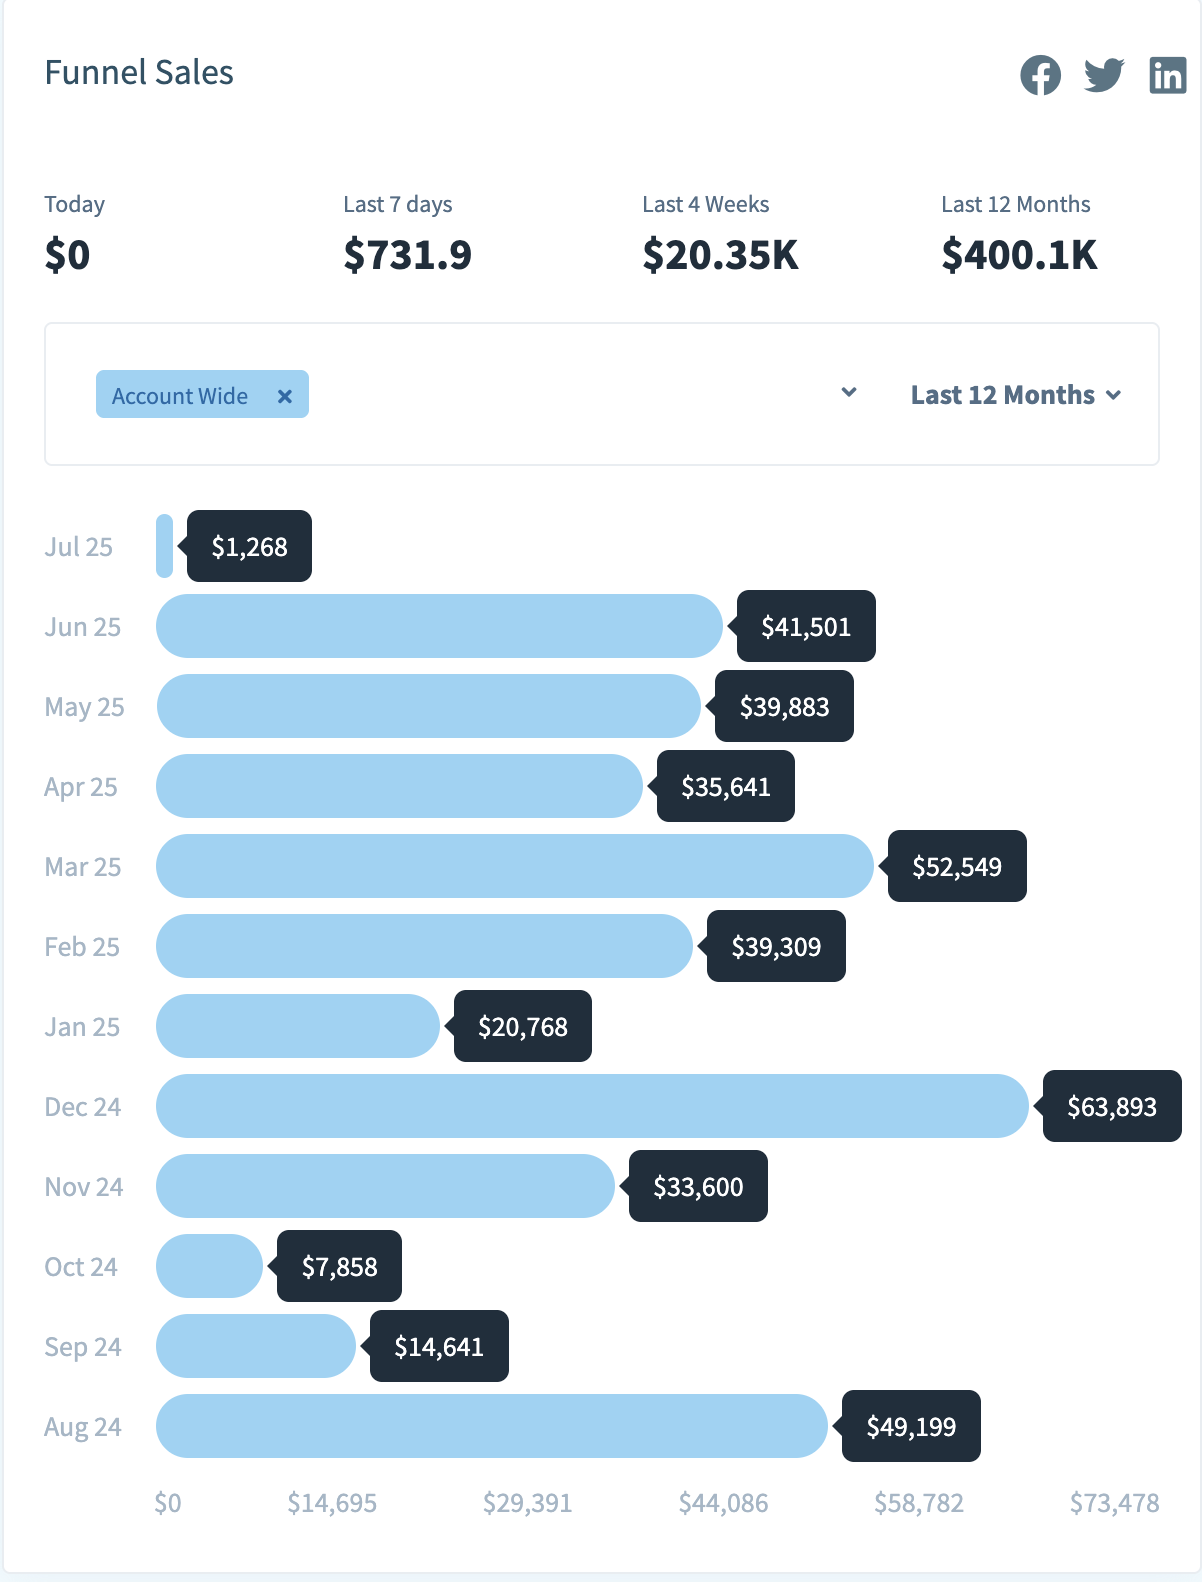Click the $52,549 value tooltip
Viewport: 1202px width, 1582px height.
pos(956,866)
